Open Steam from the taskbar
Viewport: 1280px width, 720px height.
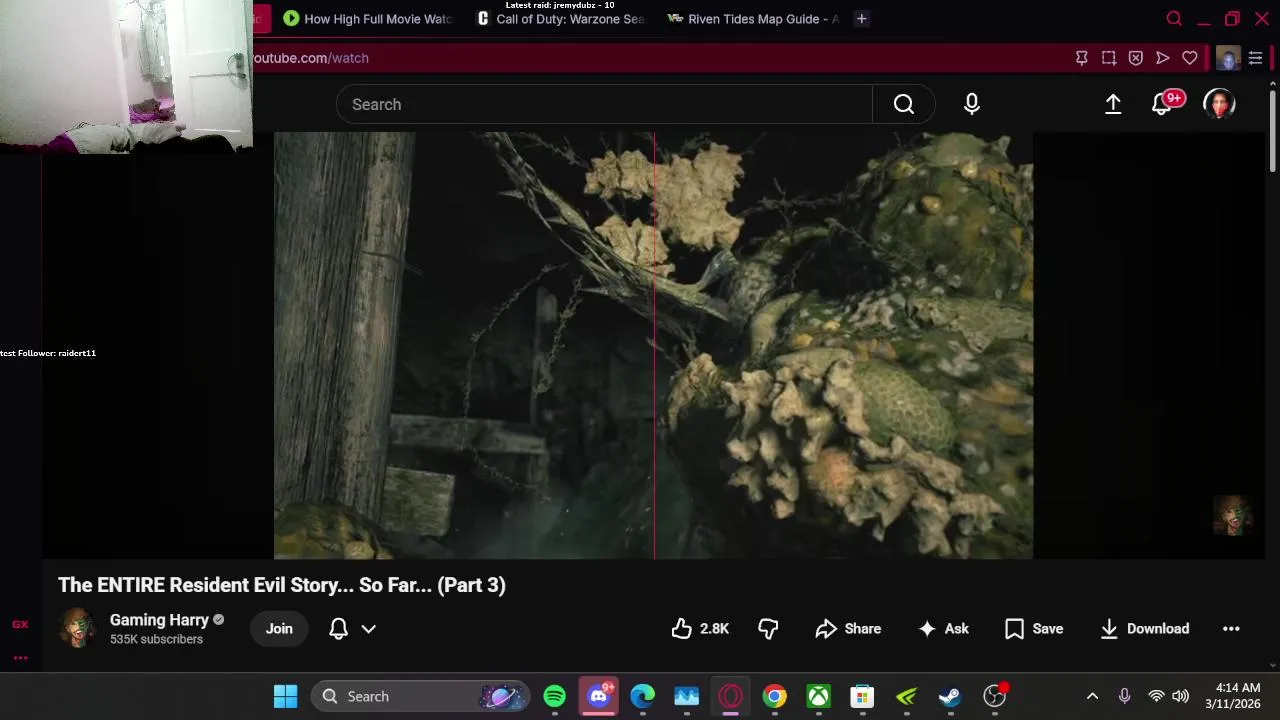pos(950,696)
